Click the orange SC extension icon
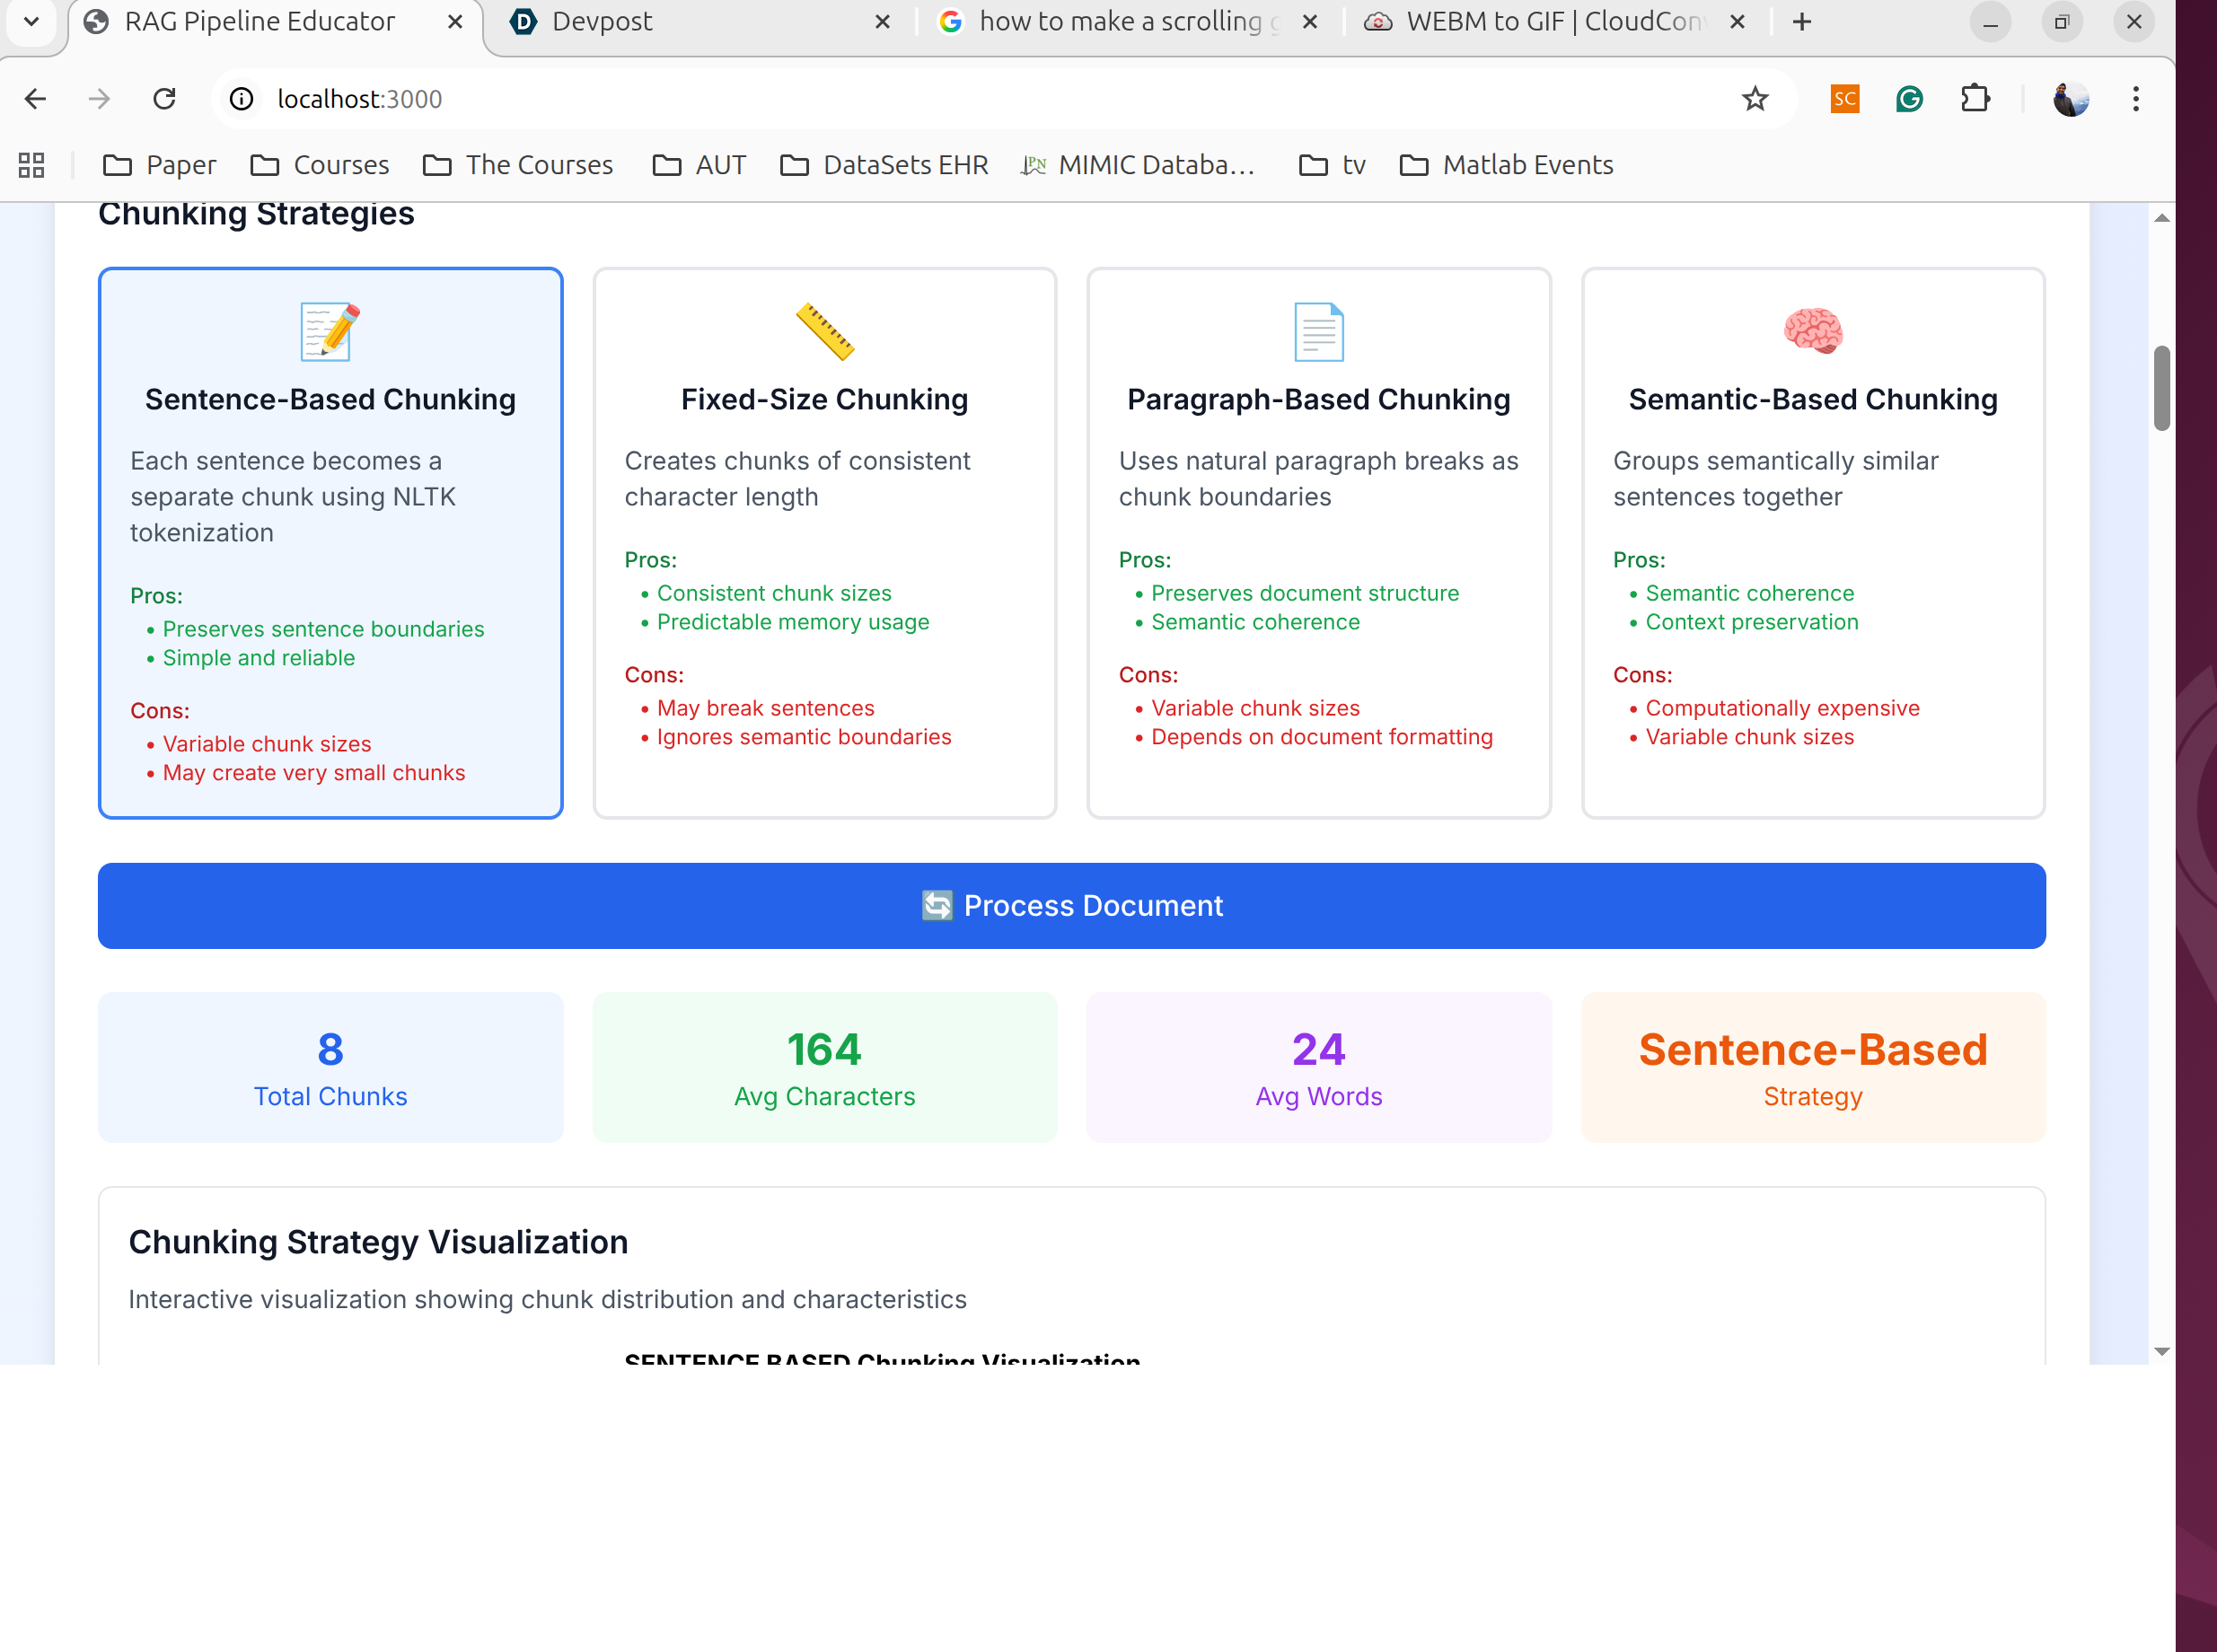 (x=1844, y=99)
